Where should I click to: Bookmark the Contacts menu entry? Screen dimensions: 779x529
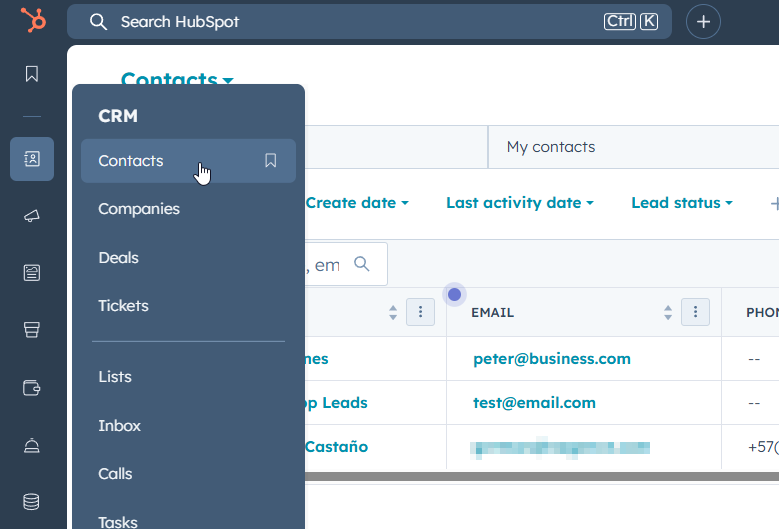271,160
